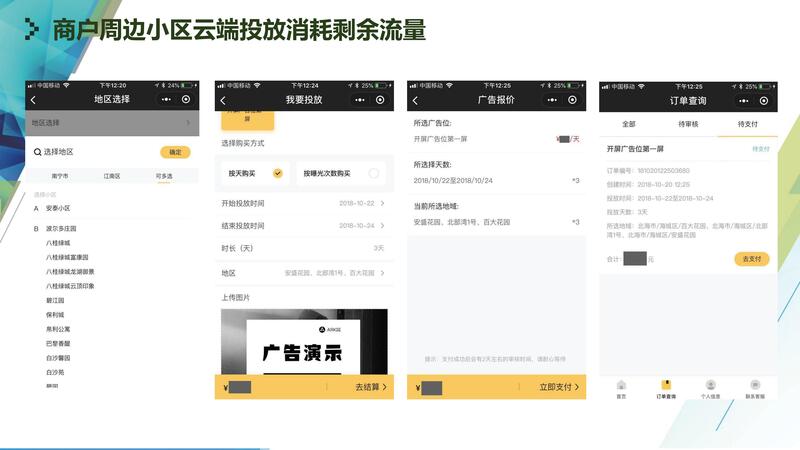Image resolution: width=800 pixels, height=450 pixels.
Task: Tap back arrow on 广告报价 screen
Action: pyautogui.click(x=415, y=100)
